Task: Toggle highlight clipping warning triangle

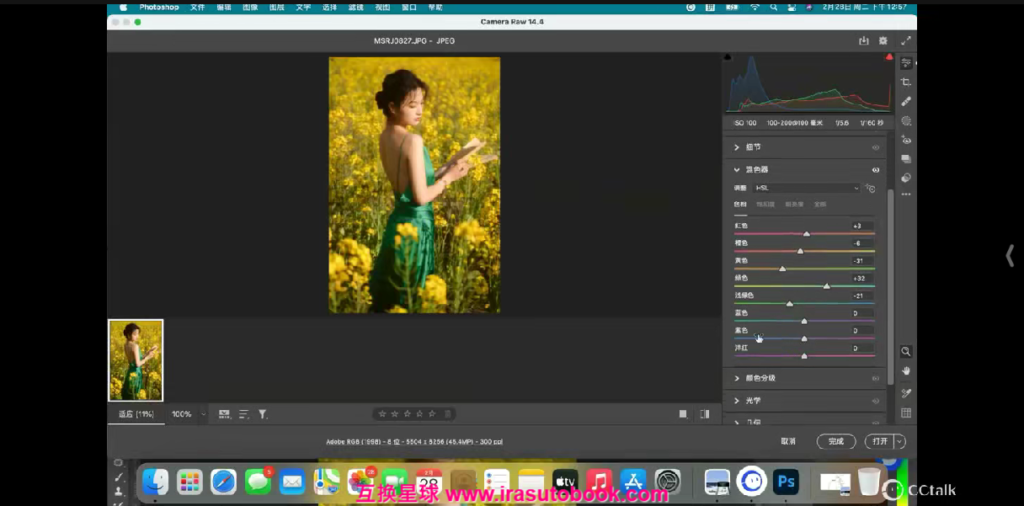Action: tap(889, 57)
